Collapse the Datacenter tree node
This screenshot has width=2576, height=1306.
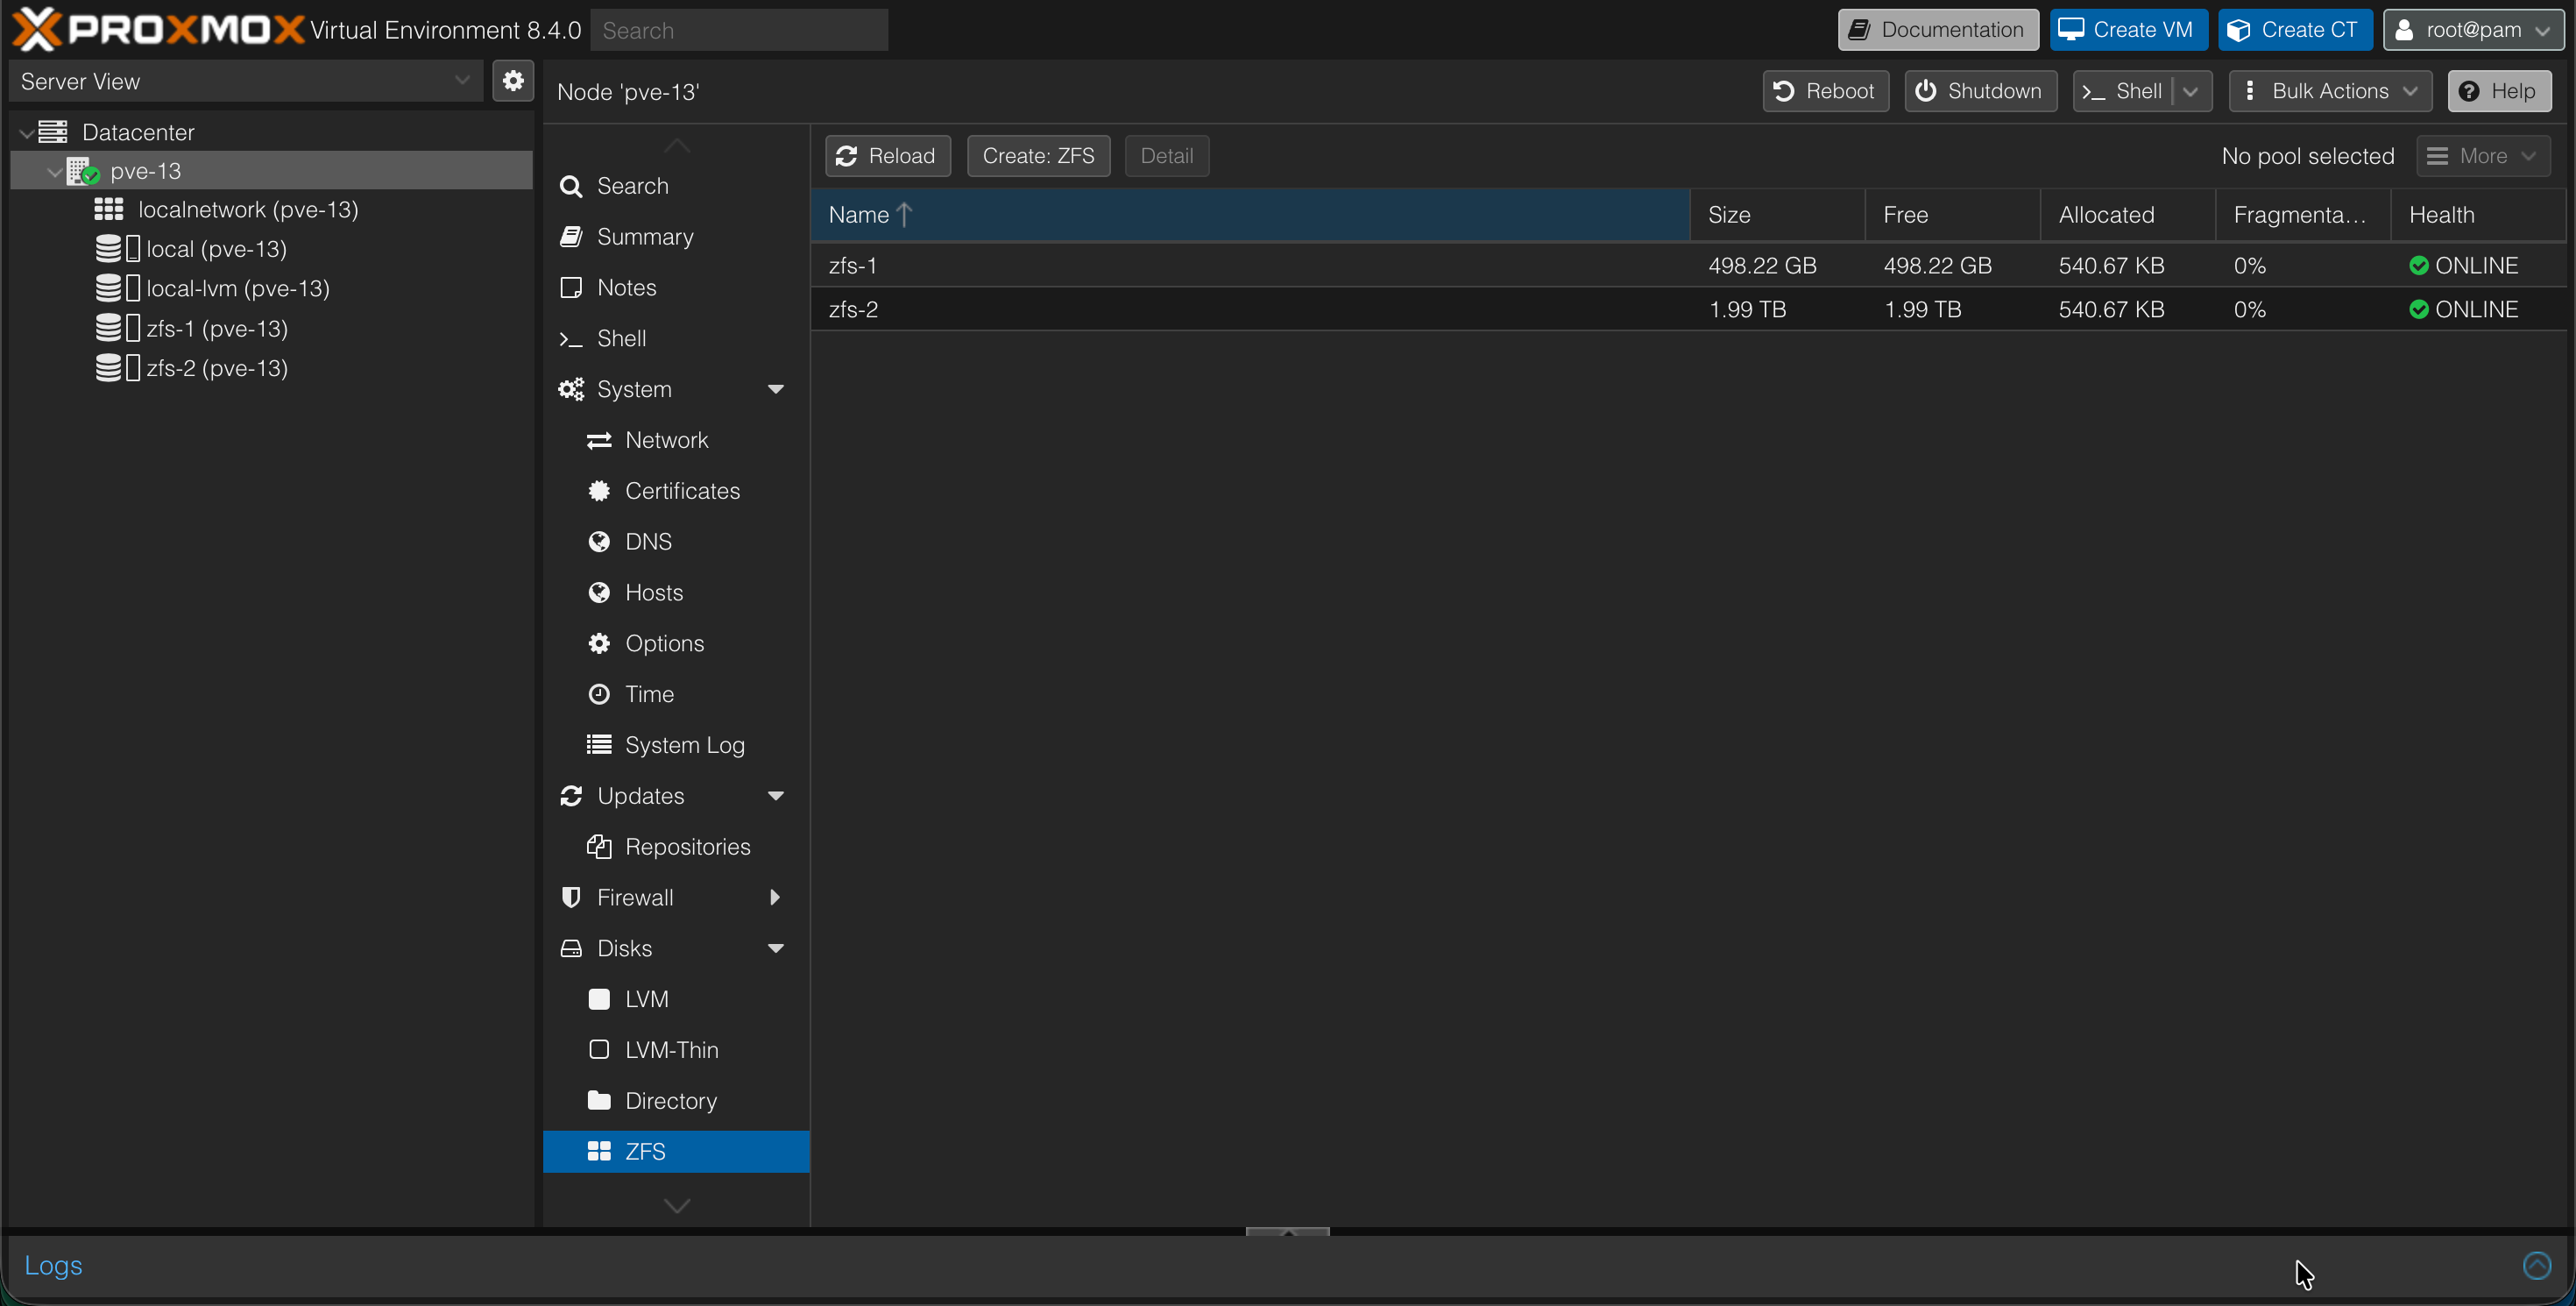[26, 131]
